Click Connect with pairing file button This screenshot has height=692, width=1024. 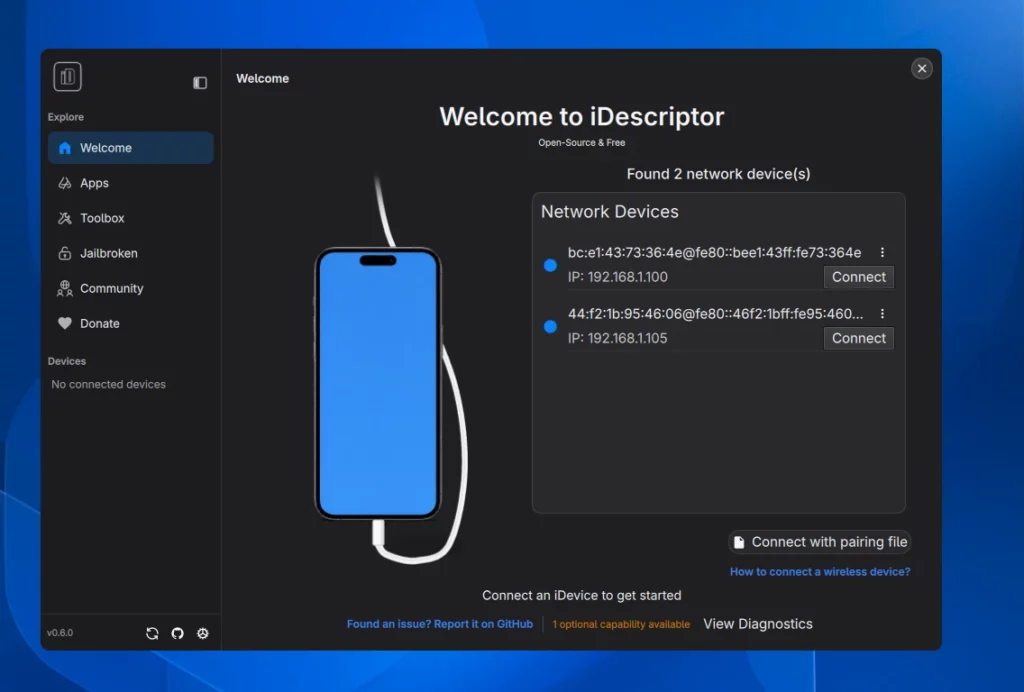pyautogui.click(x=820, y=542)
